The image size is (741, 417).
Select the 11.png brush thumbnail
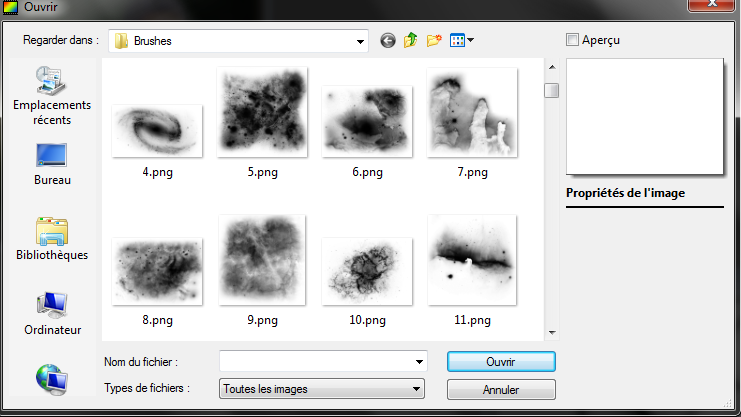(472, 260)
